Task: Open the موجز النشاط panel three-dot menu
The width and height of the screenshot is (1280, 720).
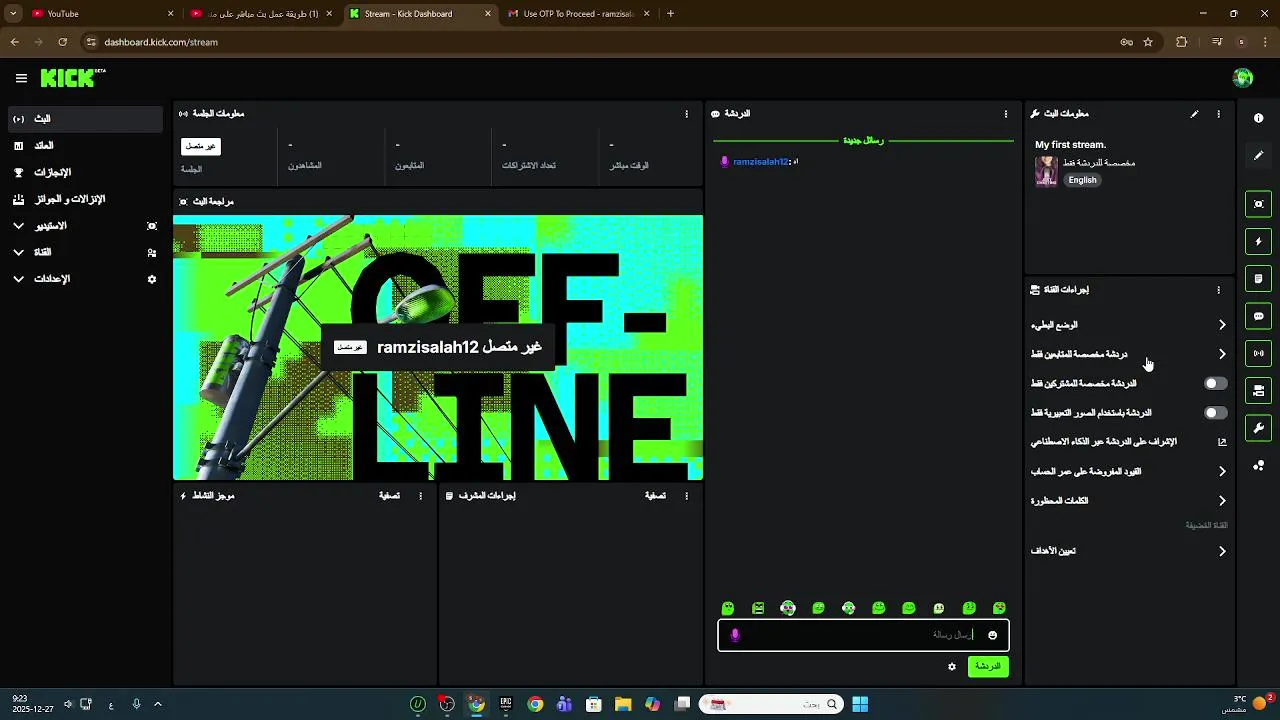Action: tap(420, 496)
